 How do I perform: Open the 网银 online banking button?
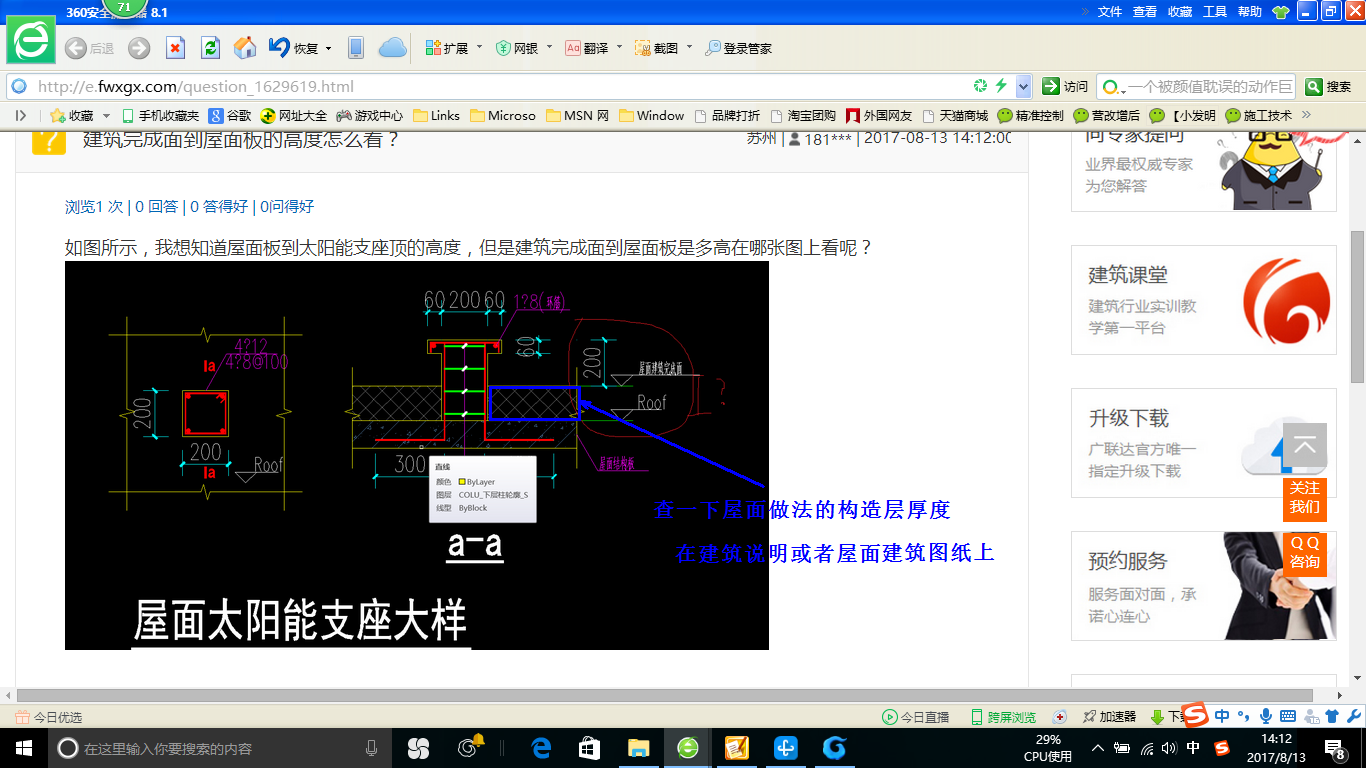tap(517, 48)
